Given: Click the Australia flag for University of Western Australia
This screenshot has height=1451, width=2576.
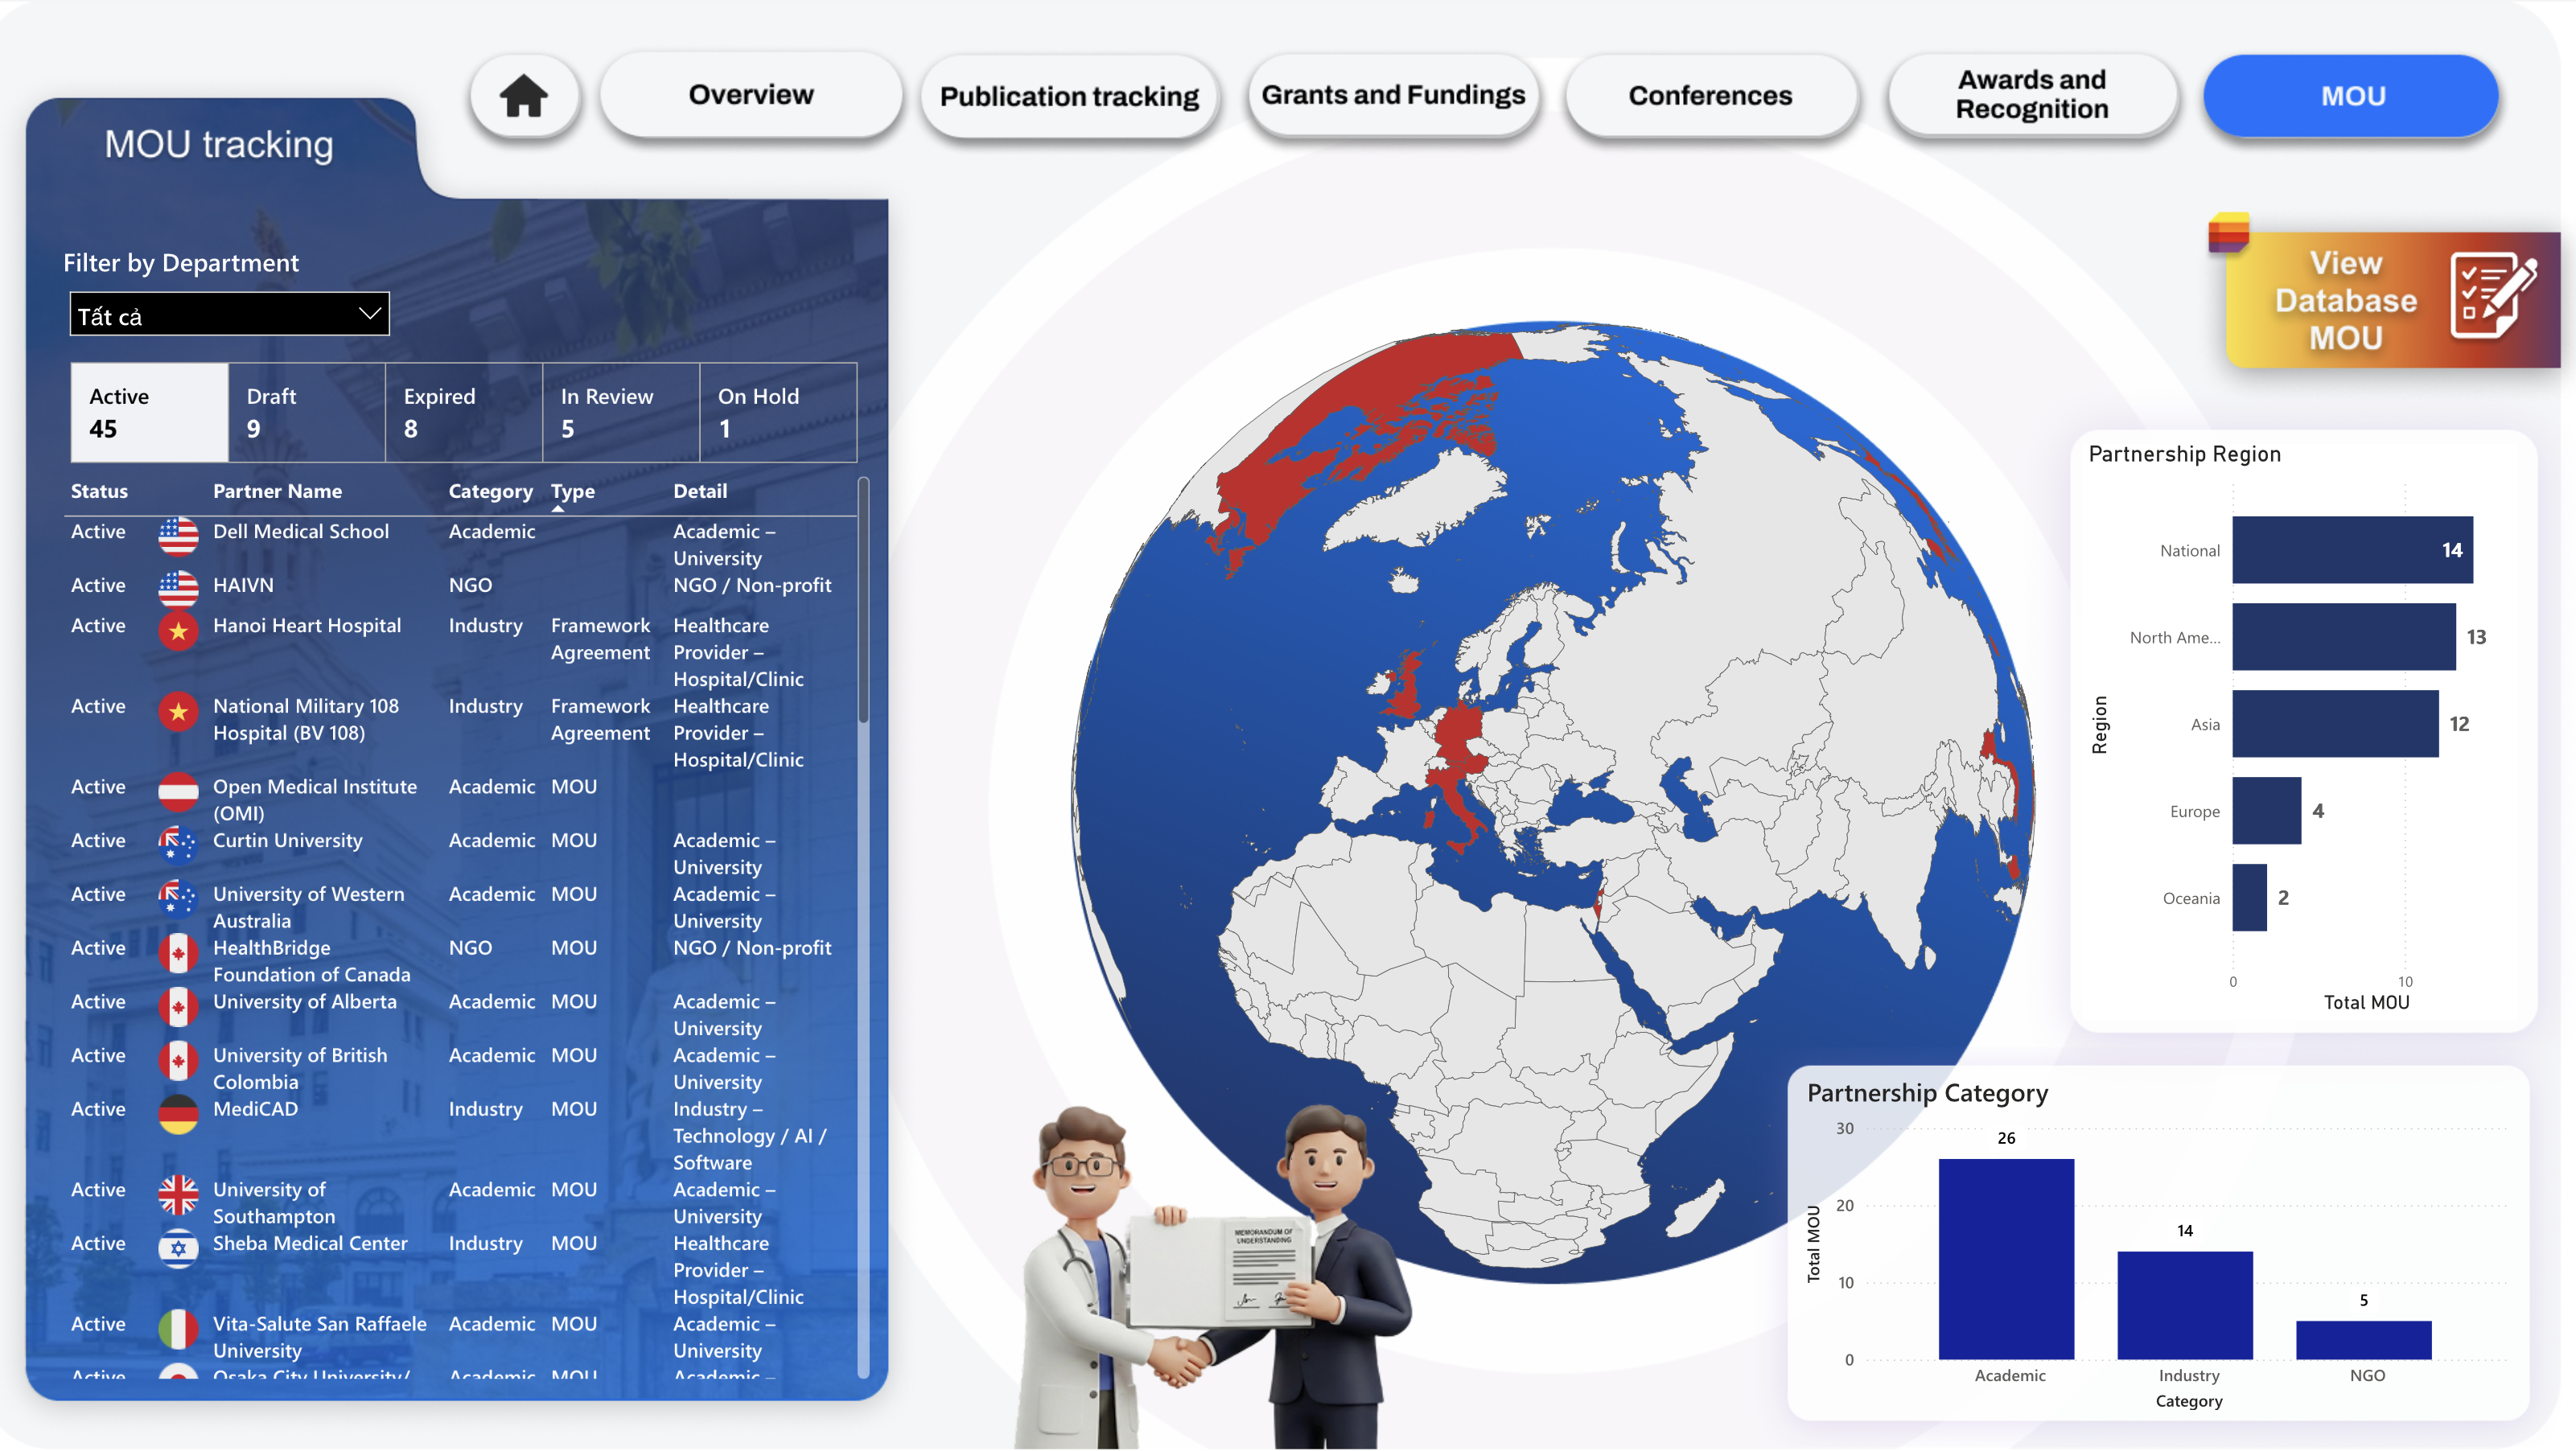Looking at the screenshot, I should 178,899.
